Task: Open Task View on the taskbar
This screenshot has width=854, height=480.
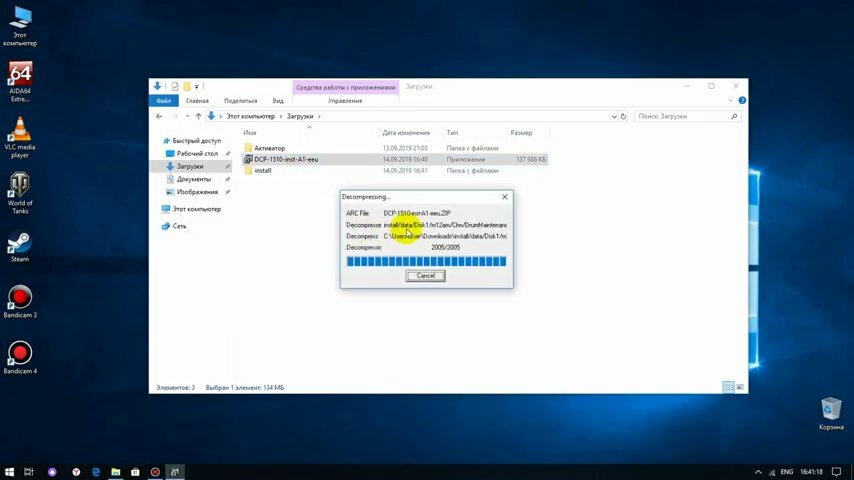Action: (x=29, y=472)
